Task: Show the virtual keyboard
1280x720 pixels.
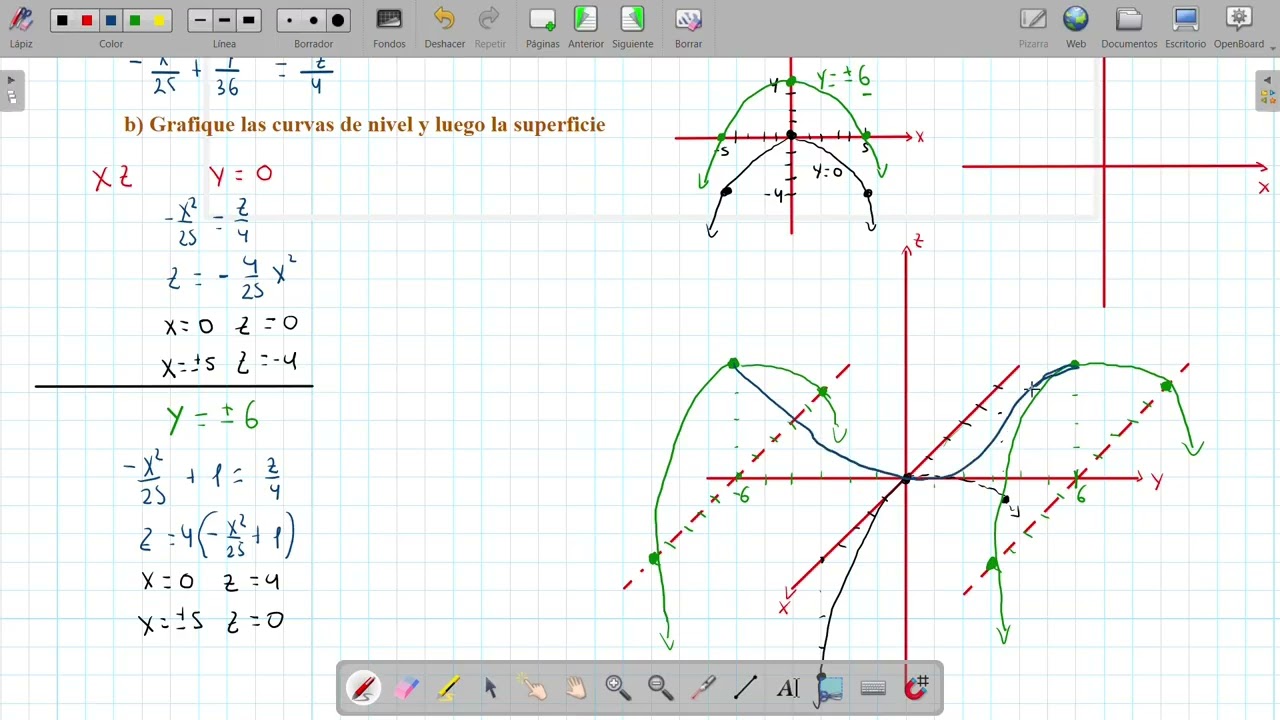Action: click(x=873, y=688)
